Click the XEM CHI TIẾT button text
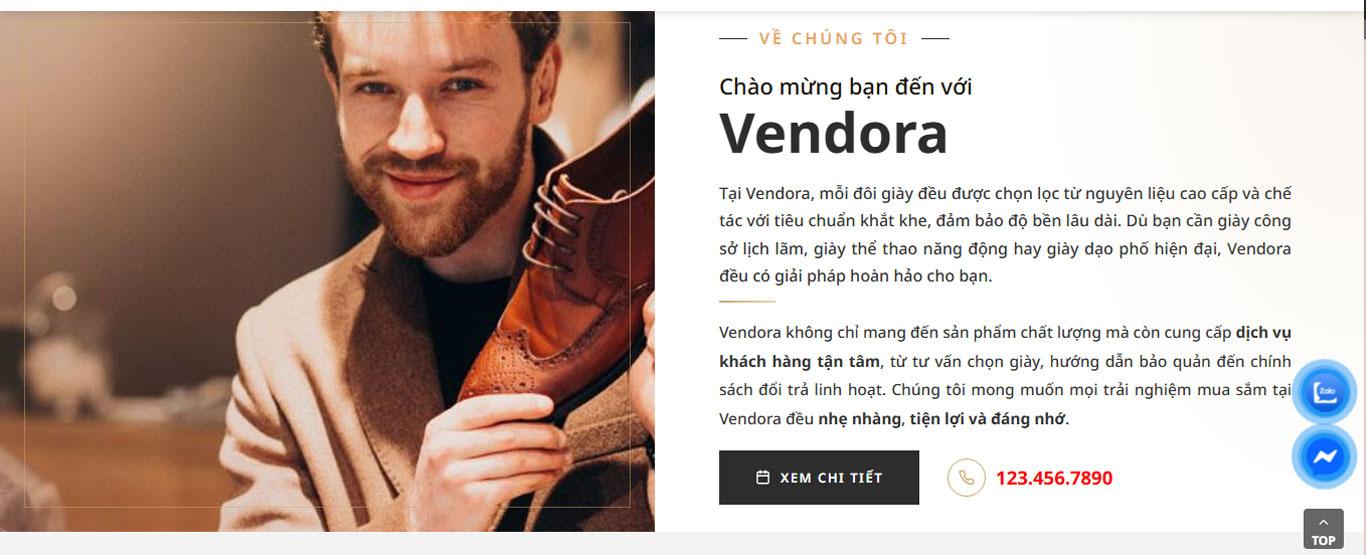Screen dimensions: 1366x555 (x=831, y=478)
